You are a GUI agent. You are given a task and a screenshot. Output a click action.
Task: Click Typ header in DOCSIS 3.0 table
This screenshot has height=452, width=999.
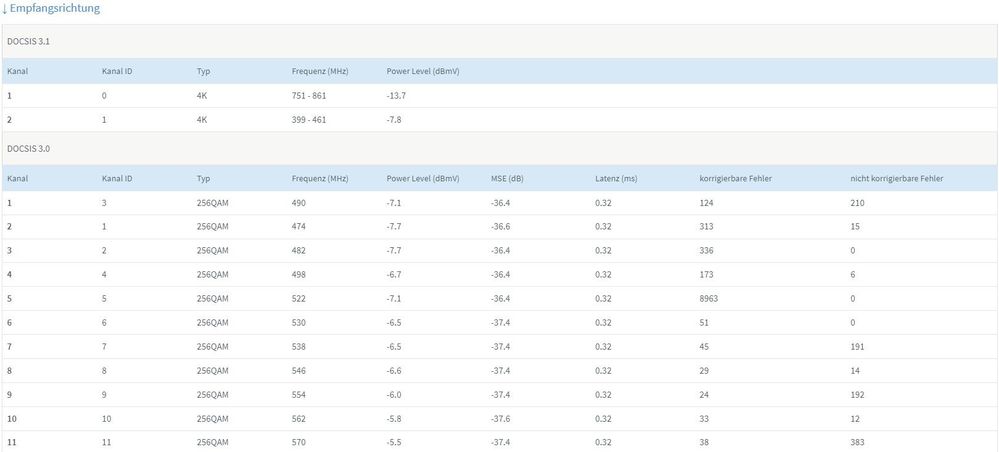pos(203,179)
